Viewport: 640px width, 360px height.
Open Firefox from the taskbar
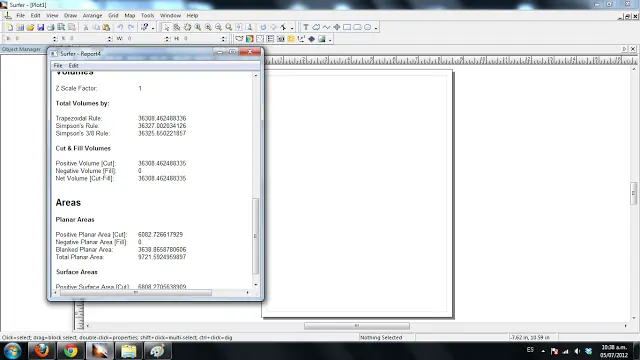(41, 351)
